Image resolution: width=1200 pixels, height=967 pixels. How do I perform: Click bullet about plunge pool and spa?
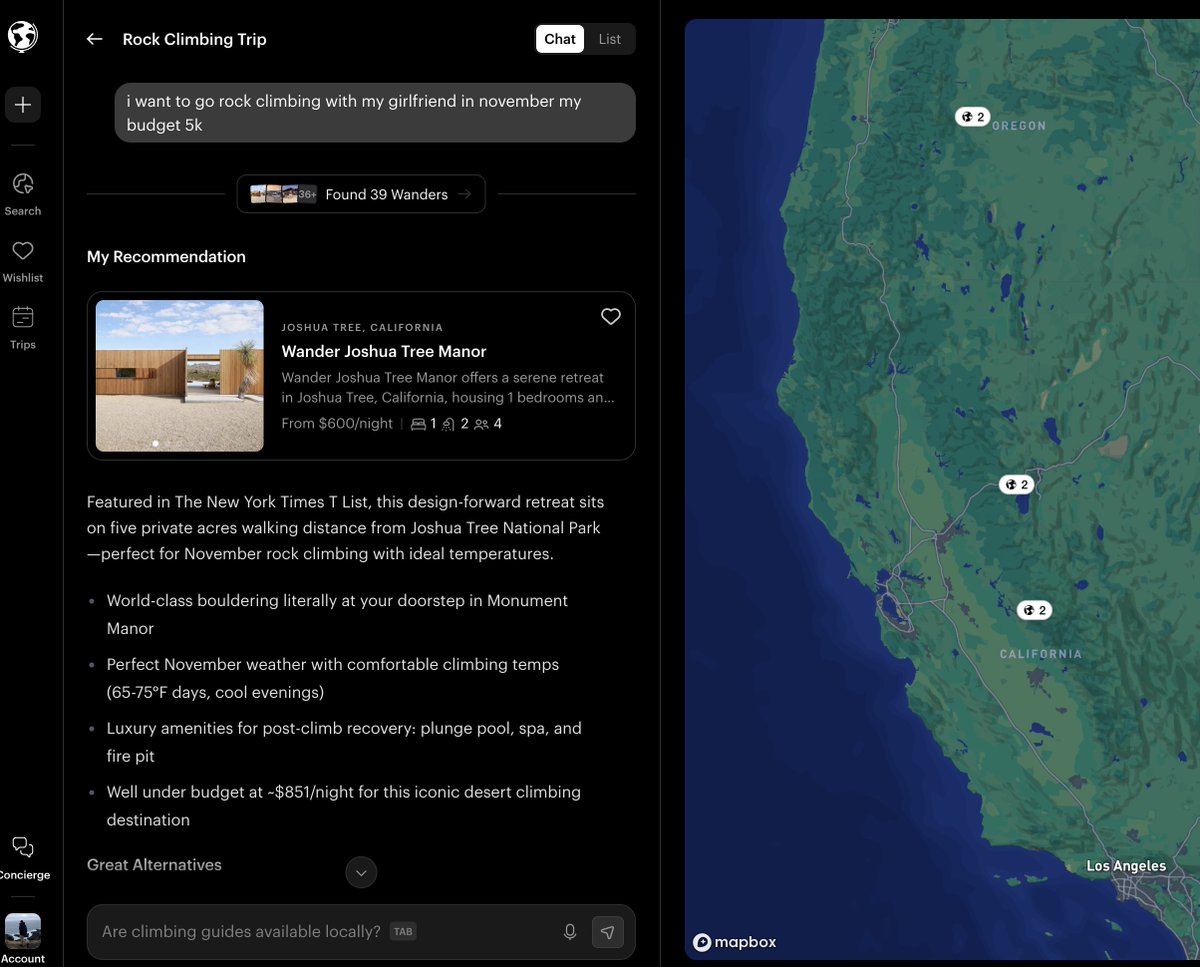coord(344,742)
